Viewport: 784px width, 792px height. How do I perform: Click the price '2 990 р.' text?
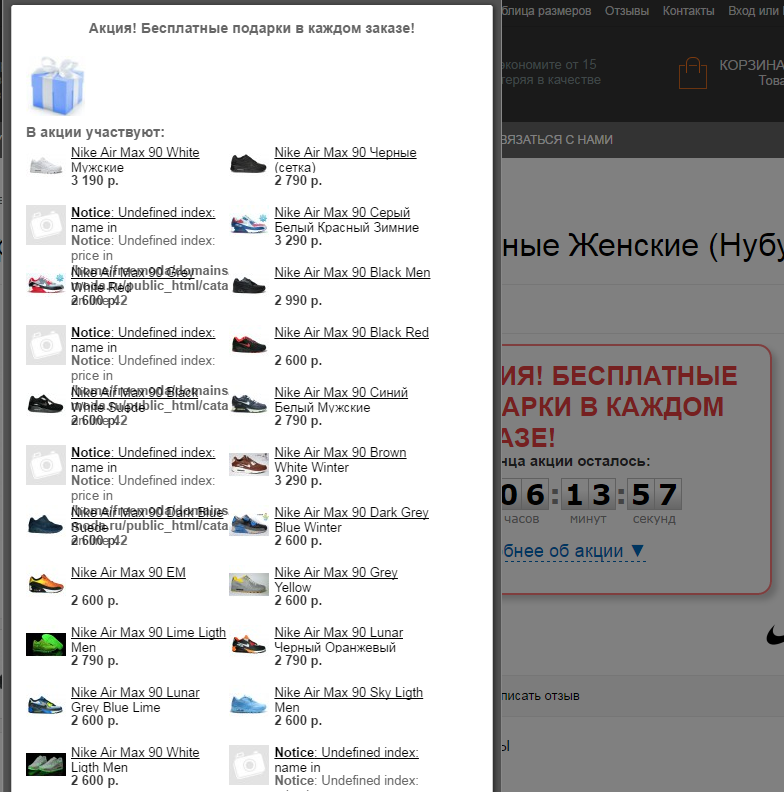coord(298,300)
